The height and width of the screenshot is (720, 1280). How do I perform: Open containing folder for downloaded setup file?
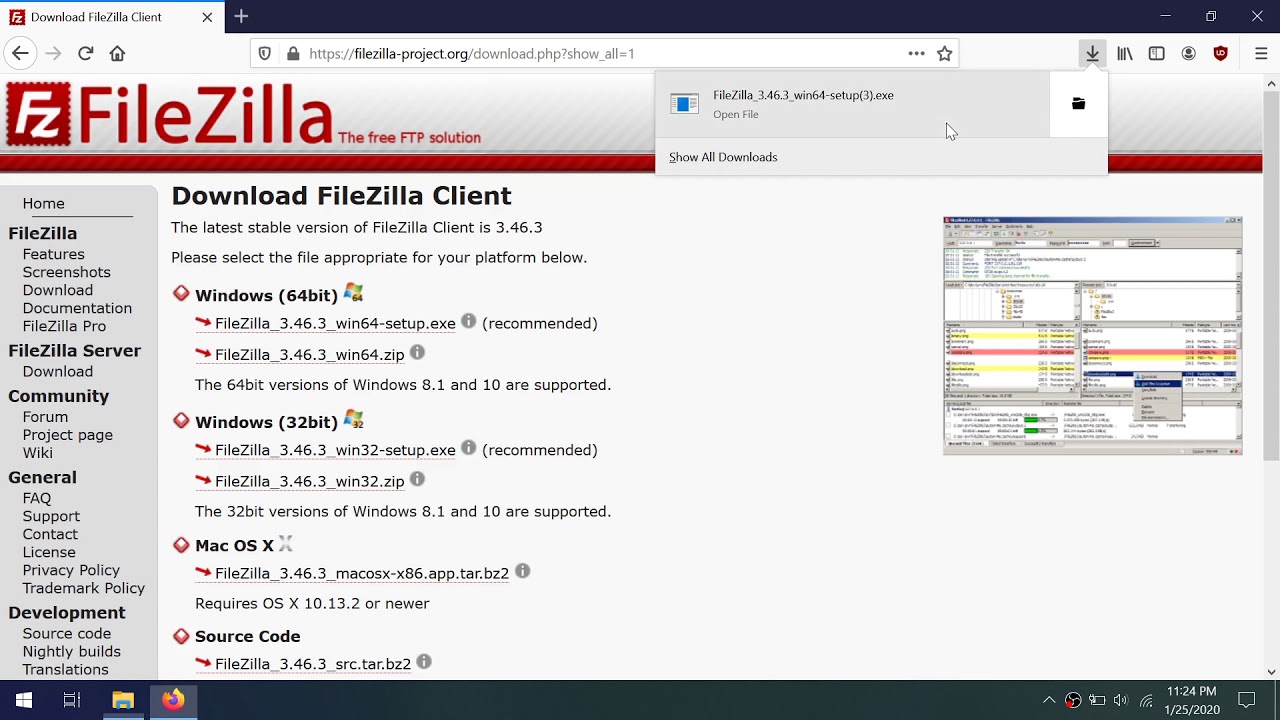point(1078,104)
